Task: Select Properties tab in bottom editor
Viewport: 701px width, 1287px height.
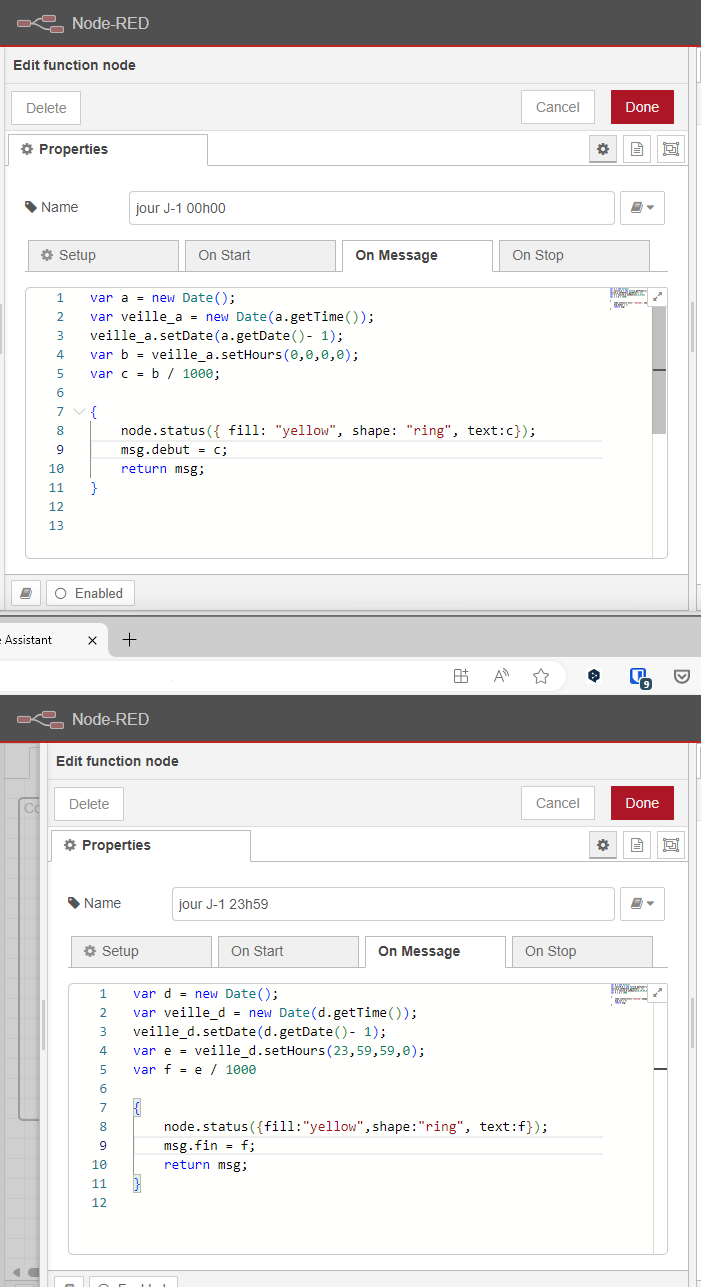Action: click(x=151, y=845)
